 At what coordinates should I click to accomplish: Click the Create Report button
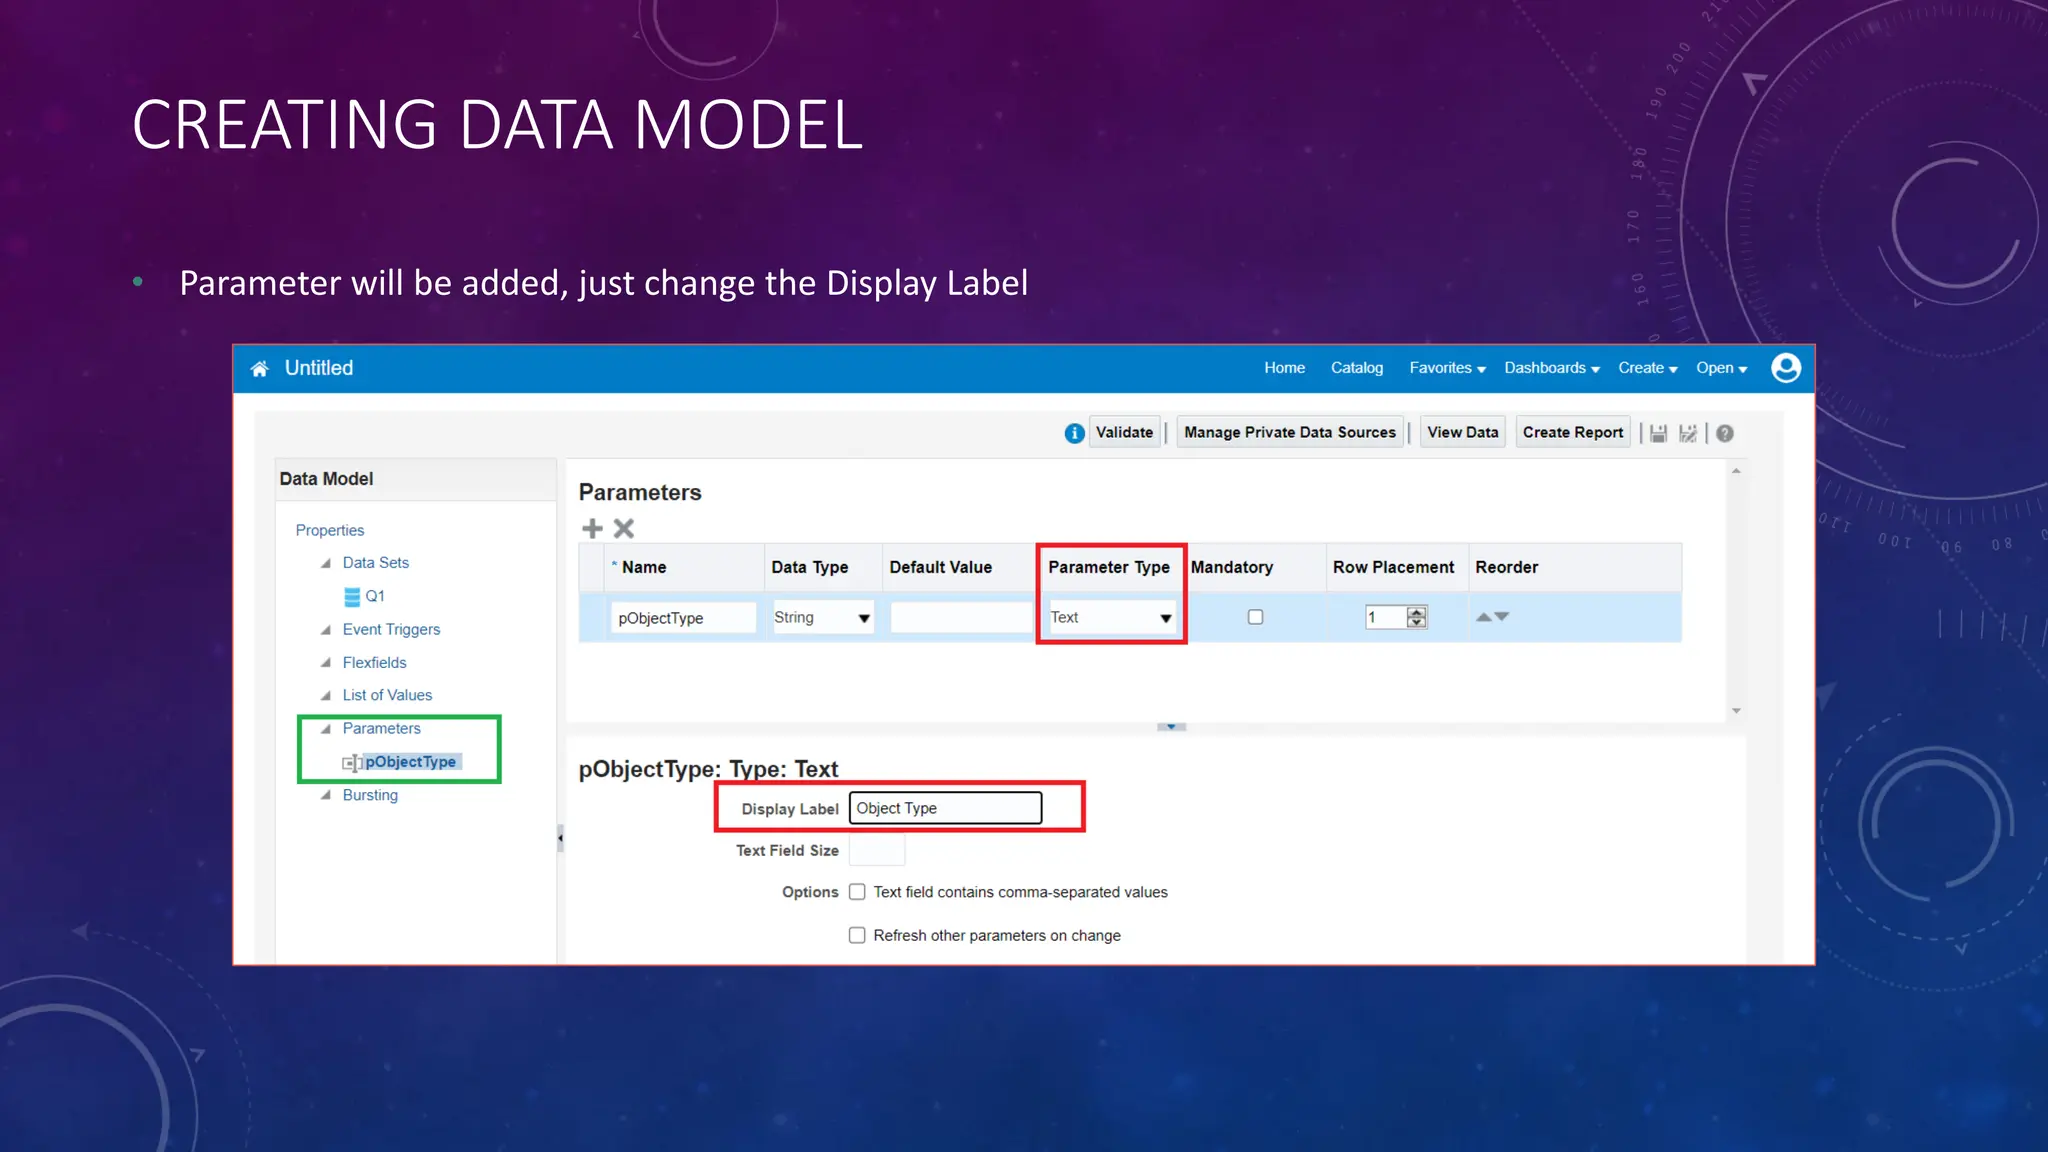click(1572, 432)
